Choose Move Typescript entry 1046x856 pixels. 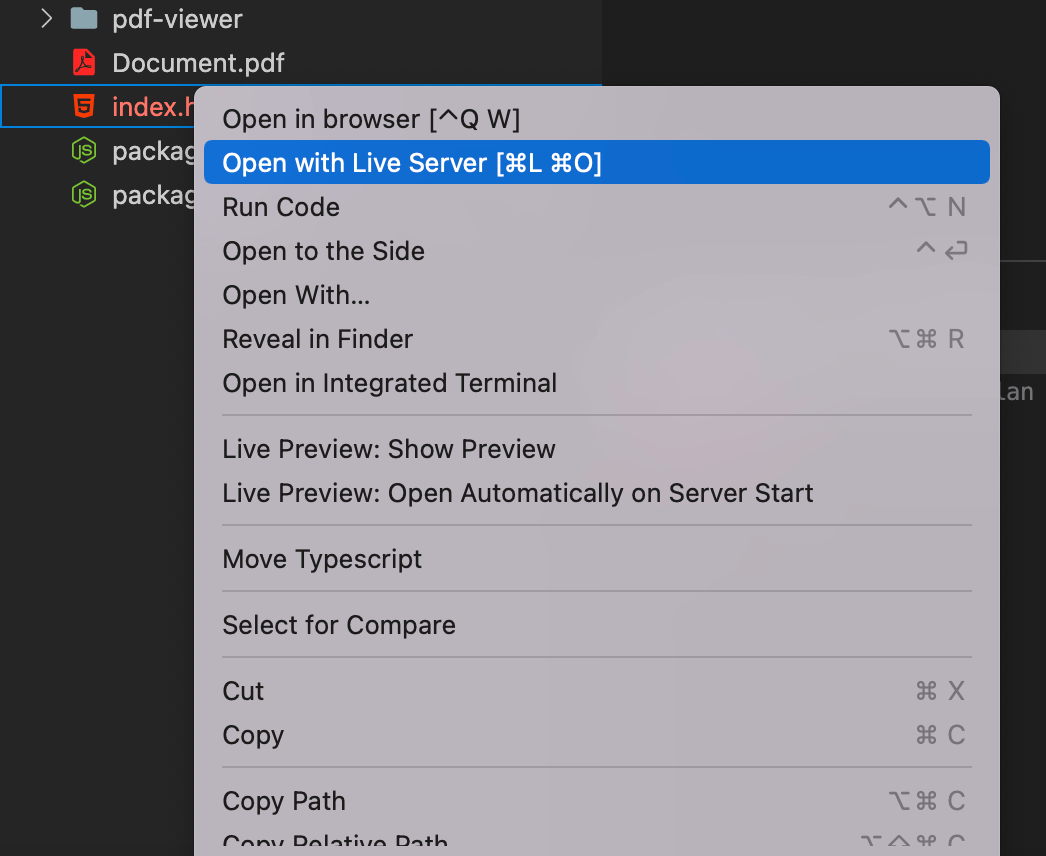tap(596, 559)
